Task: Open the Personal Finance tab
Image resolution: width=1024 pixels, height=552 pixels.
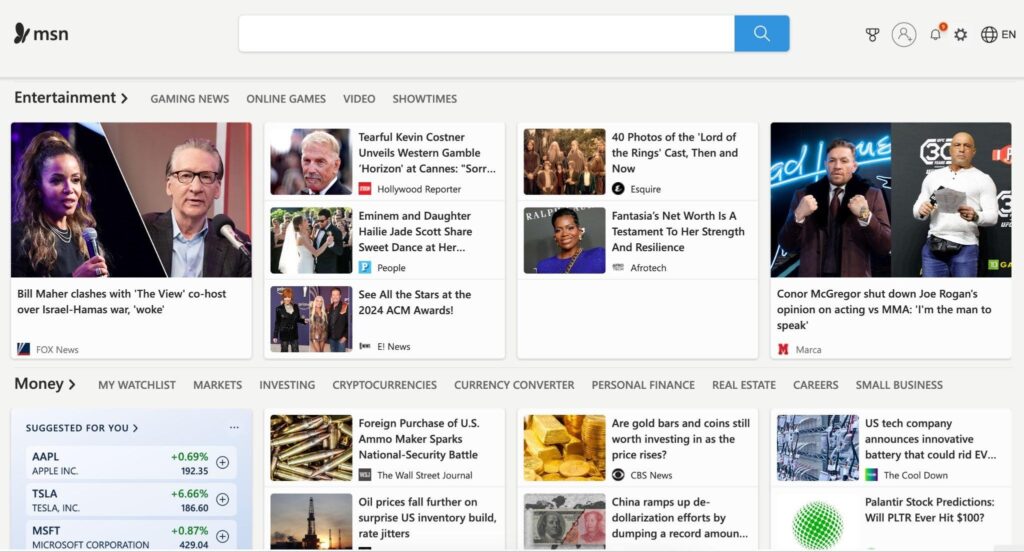Action: tap(643, 385)
